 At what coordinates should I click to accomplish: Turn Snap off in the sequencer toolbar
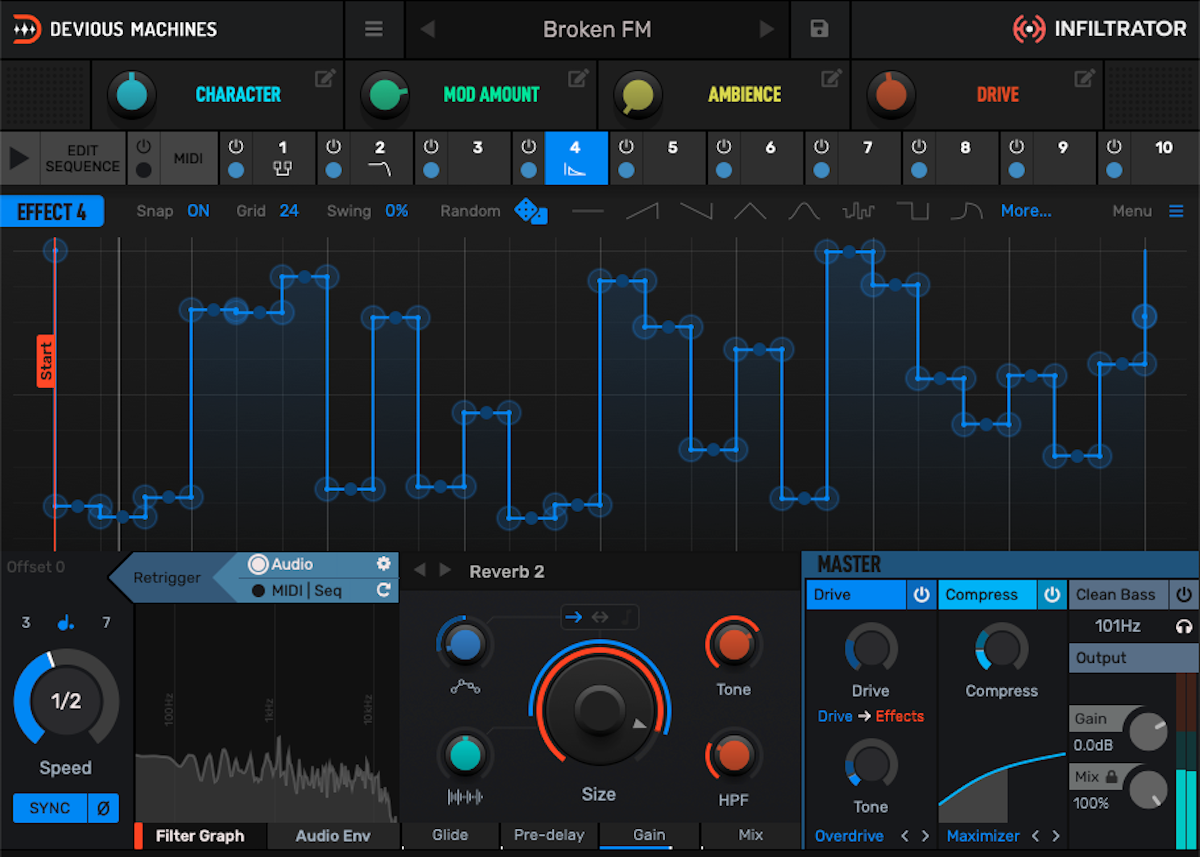click(198, 211)
